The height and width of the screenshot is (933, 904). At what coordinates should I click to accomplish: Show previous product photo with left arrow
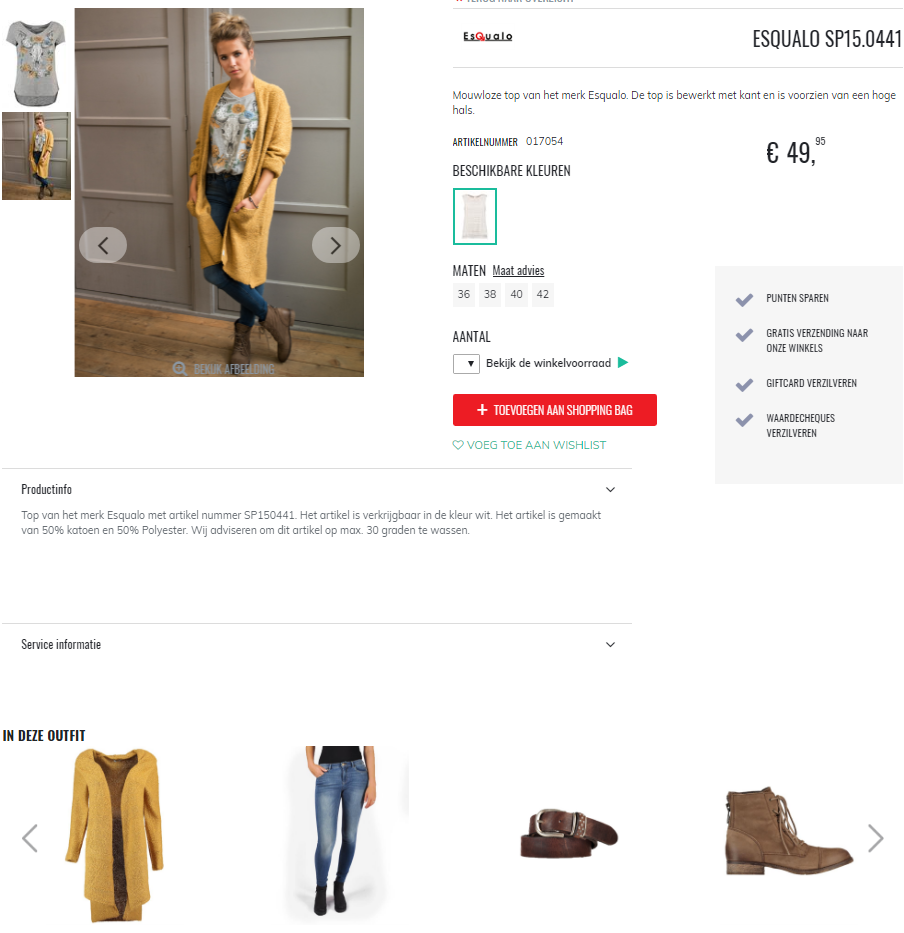pos(103,245)
